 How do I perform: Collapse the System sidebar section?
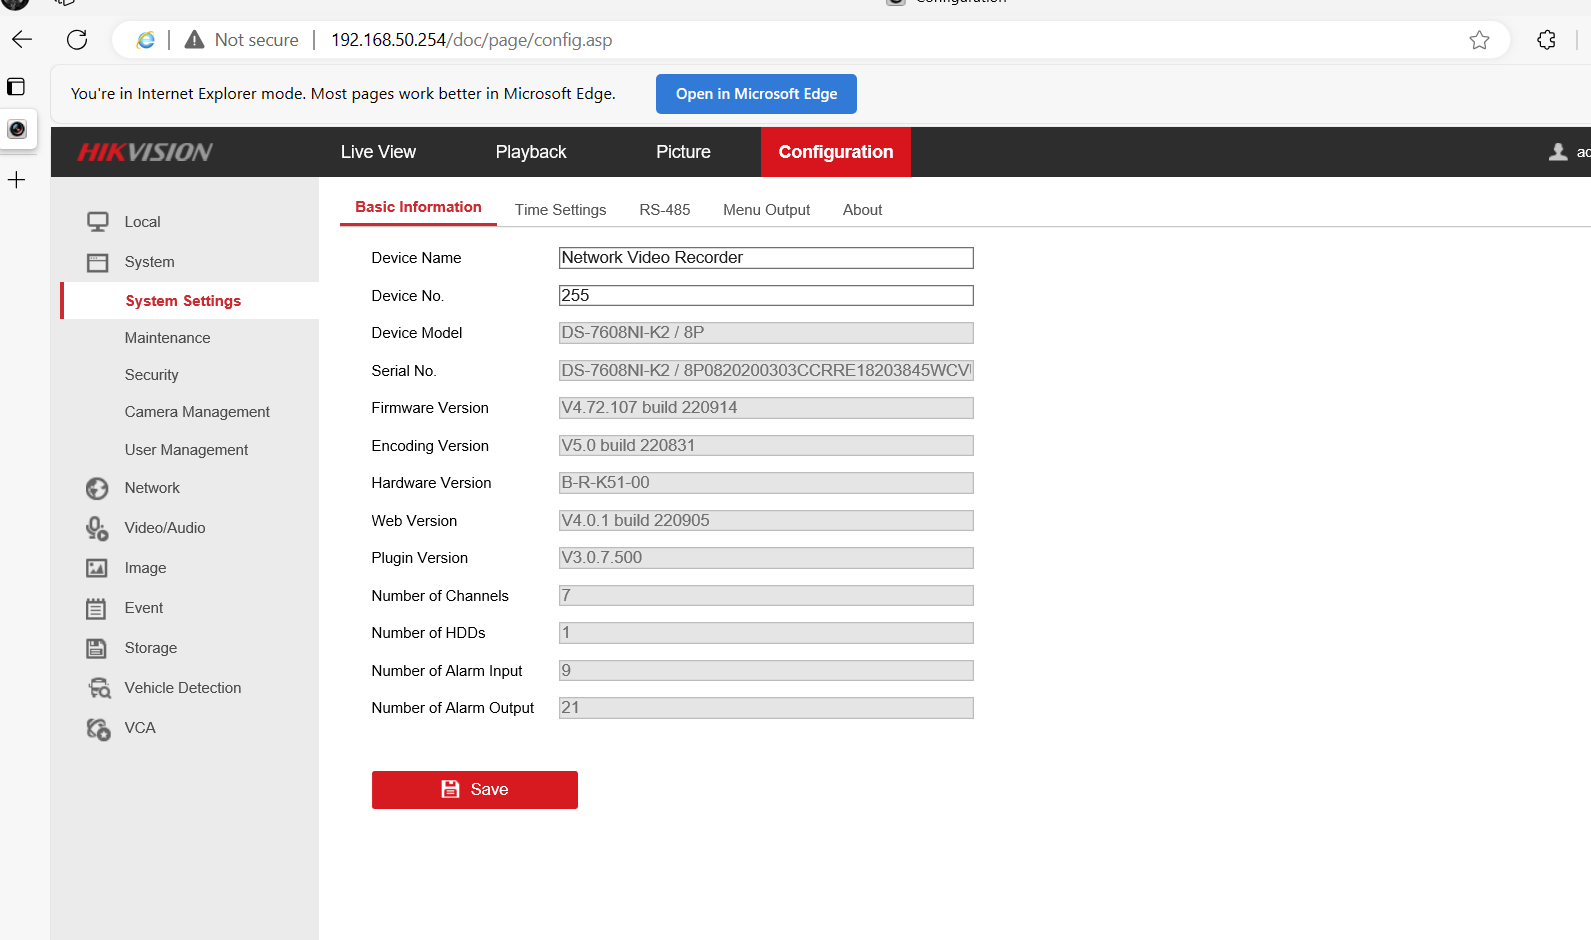pos(149,262)
